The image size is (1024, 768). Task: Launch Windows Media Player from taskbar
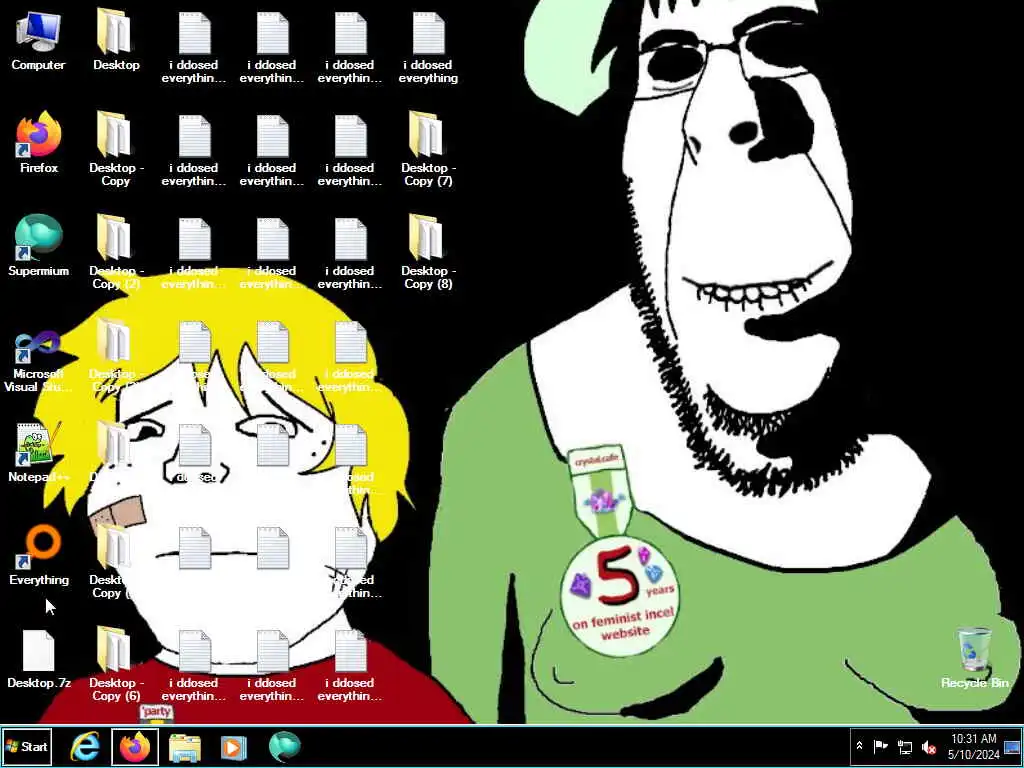pos(233,747)
